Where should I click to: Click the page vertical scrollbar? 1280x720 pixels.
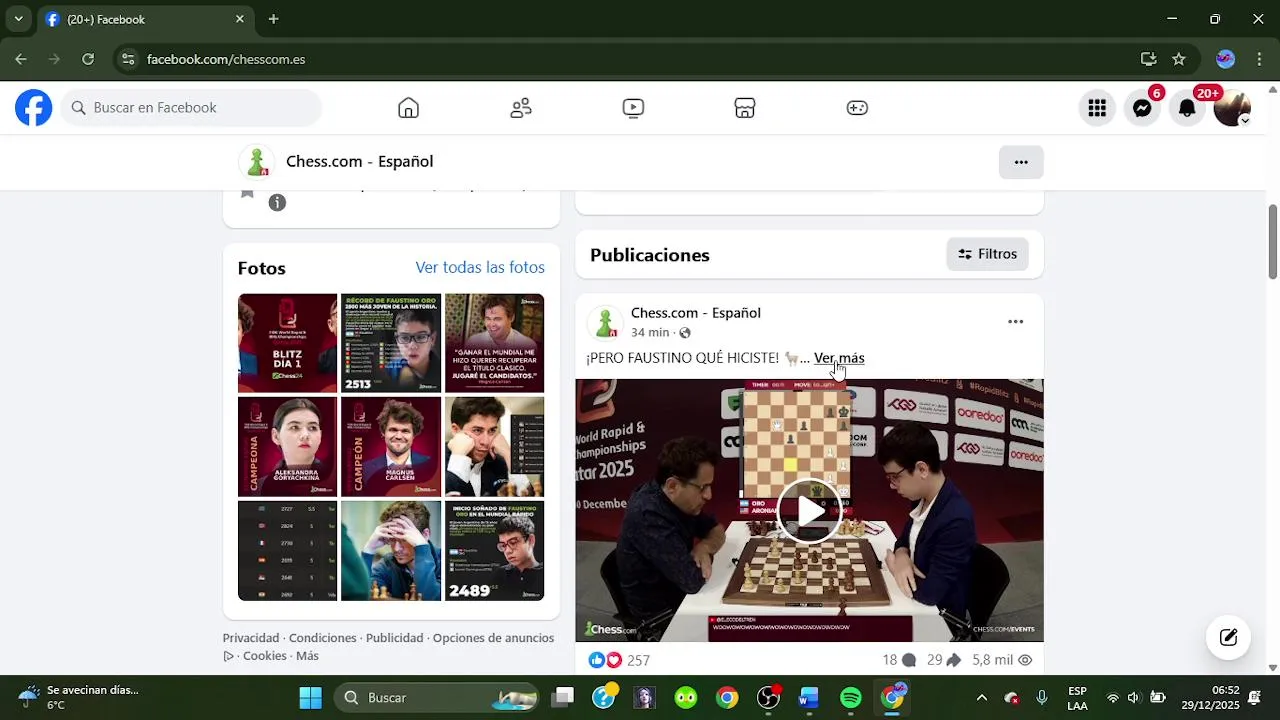tap(1273, 240)
